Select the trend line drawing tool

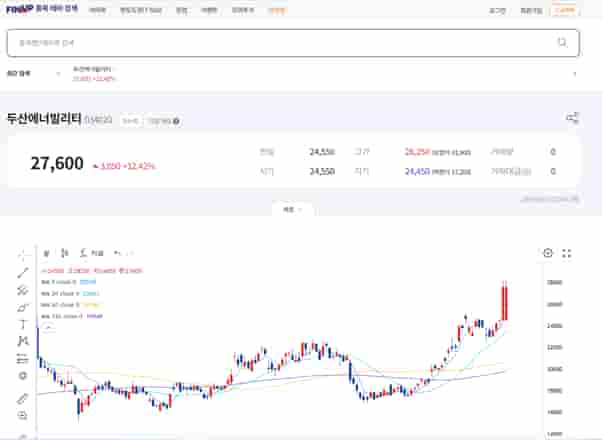click(23, 273)
